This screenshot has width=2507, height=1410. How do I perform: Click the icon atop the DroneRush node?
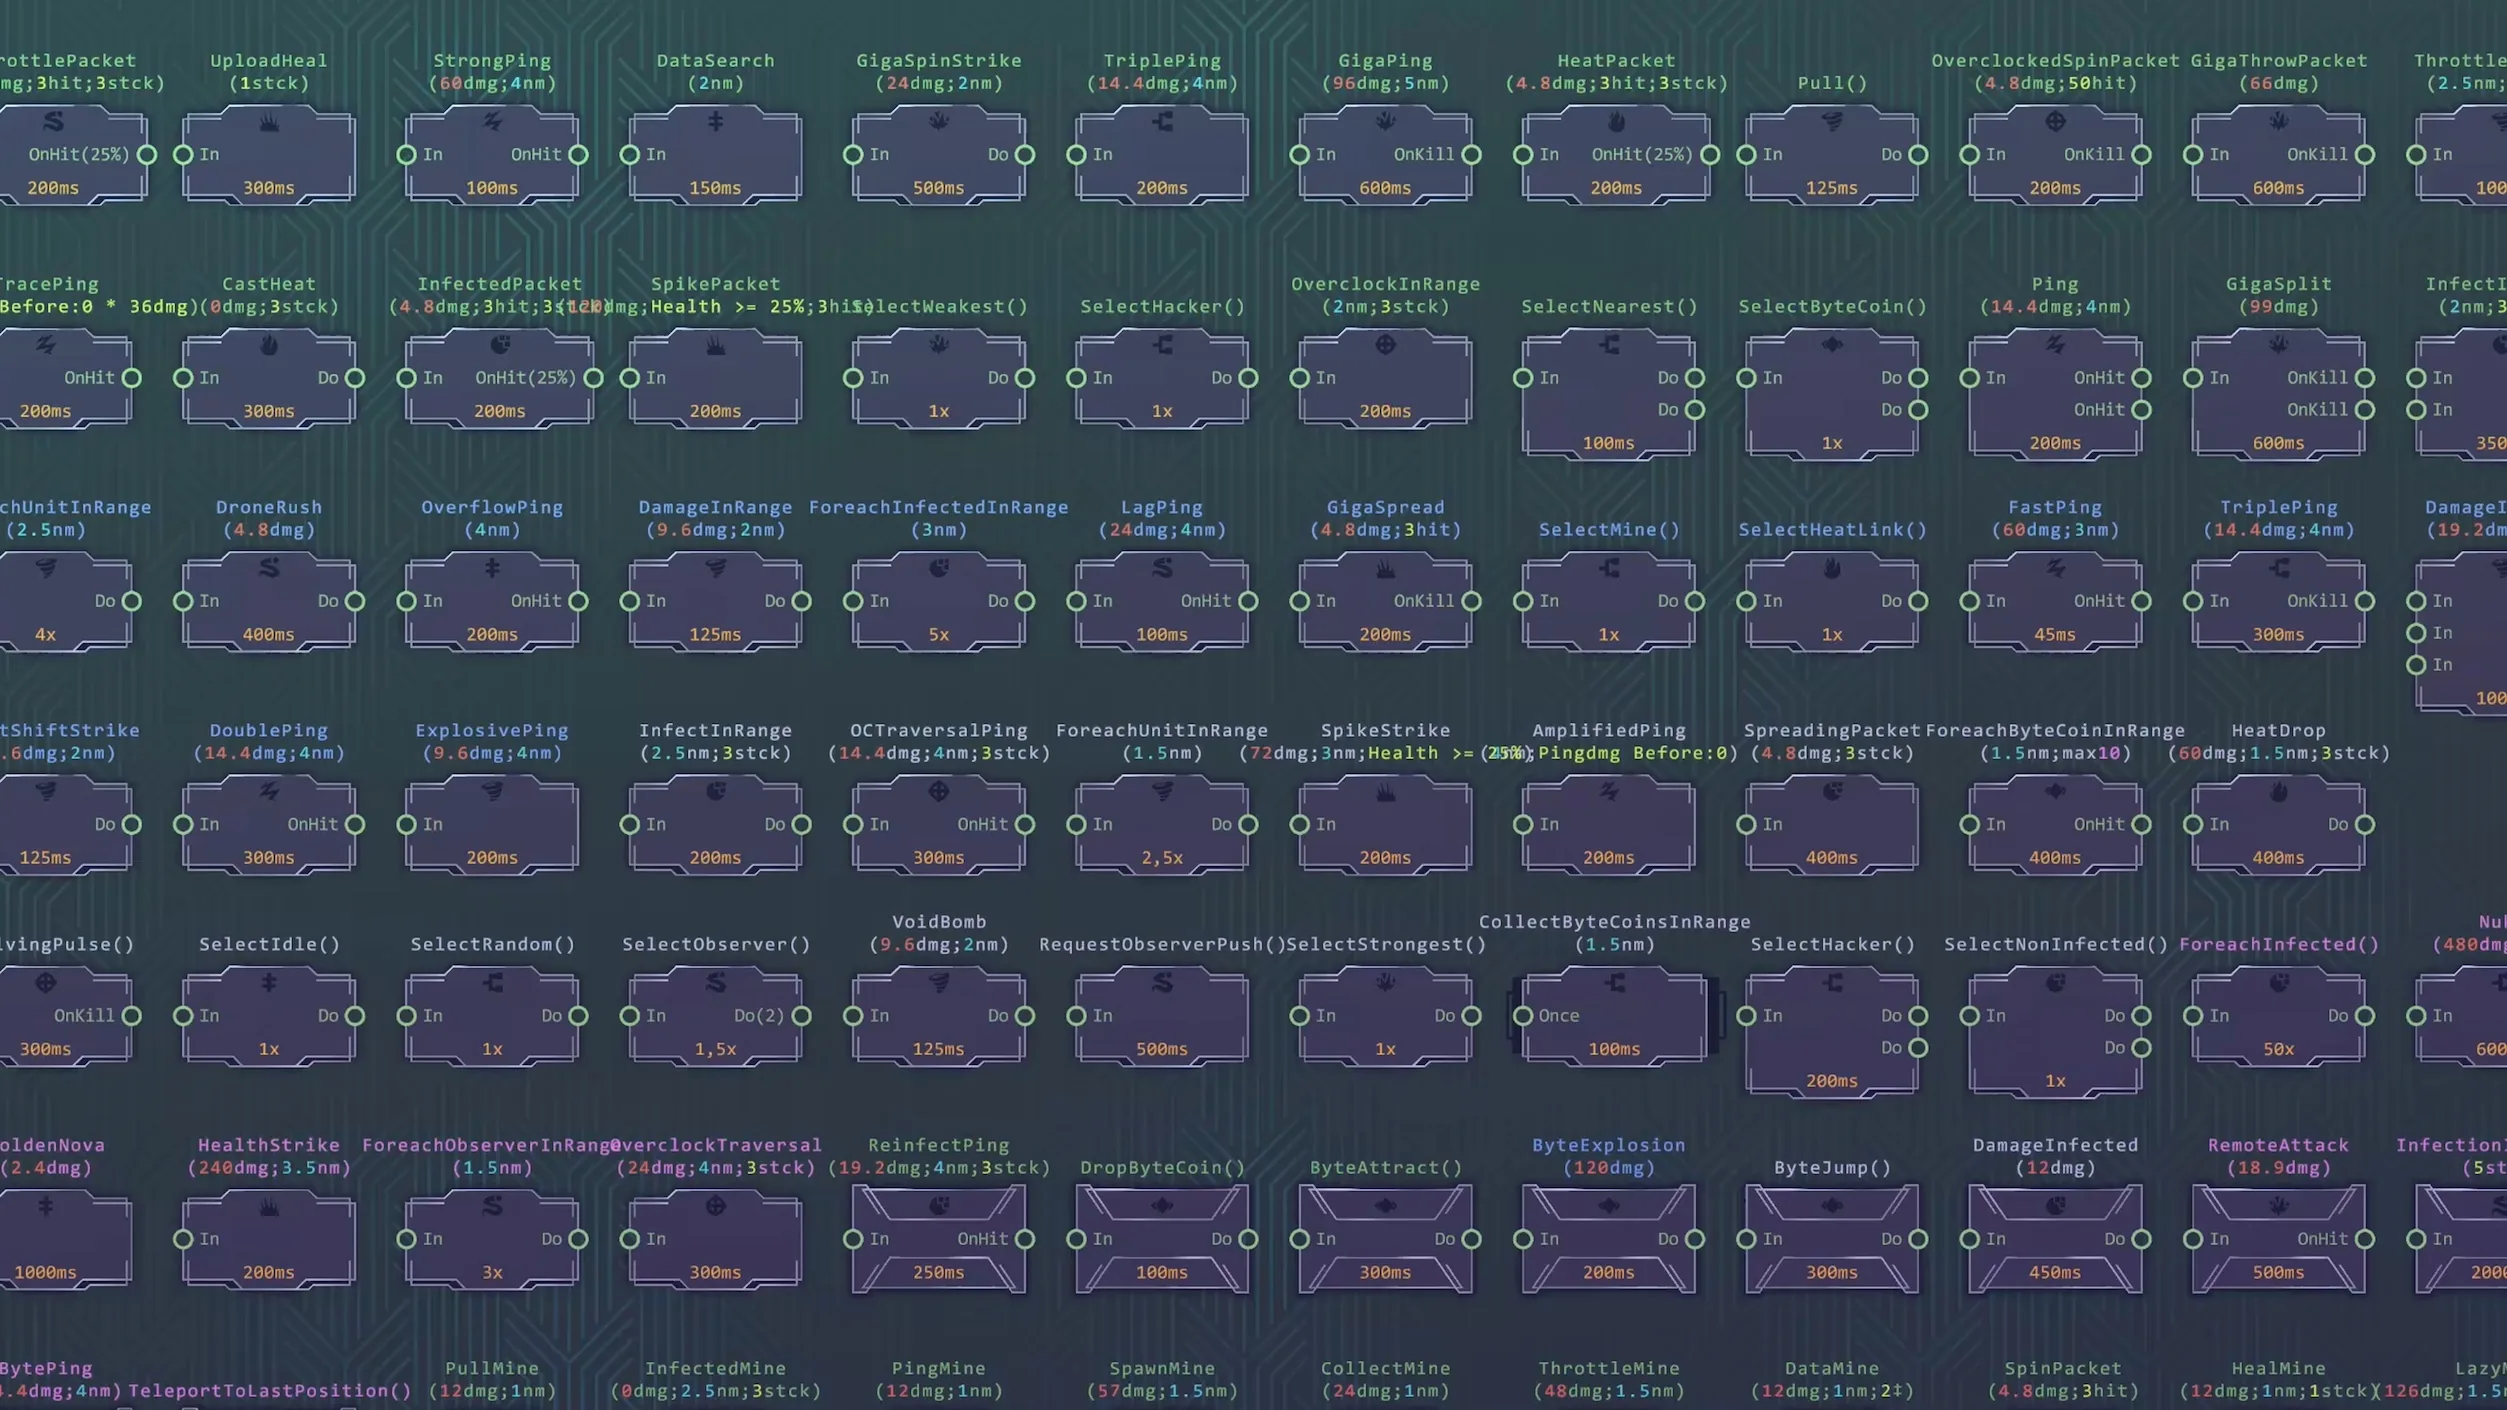coord(269,568)
